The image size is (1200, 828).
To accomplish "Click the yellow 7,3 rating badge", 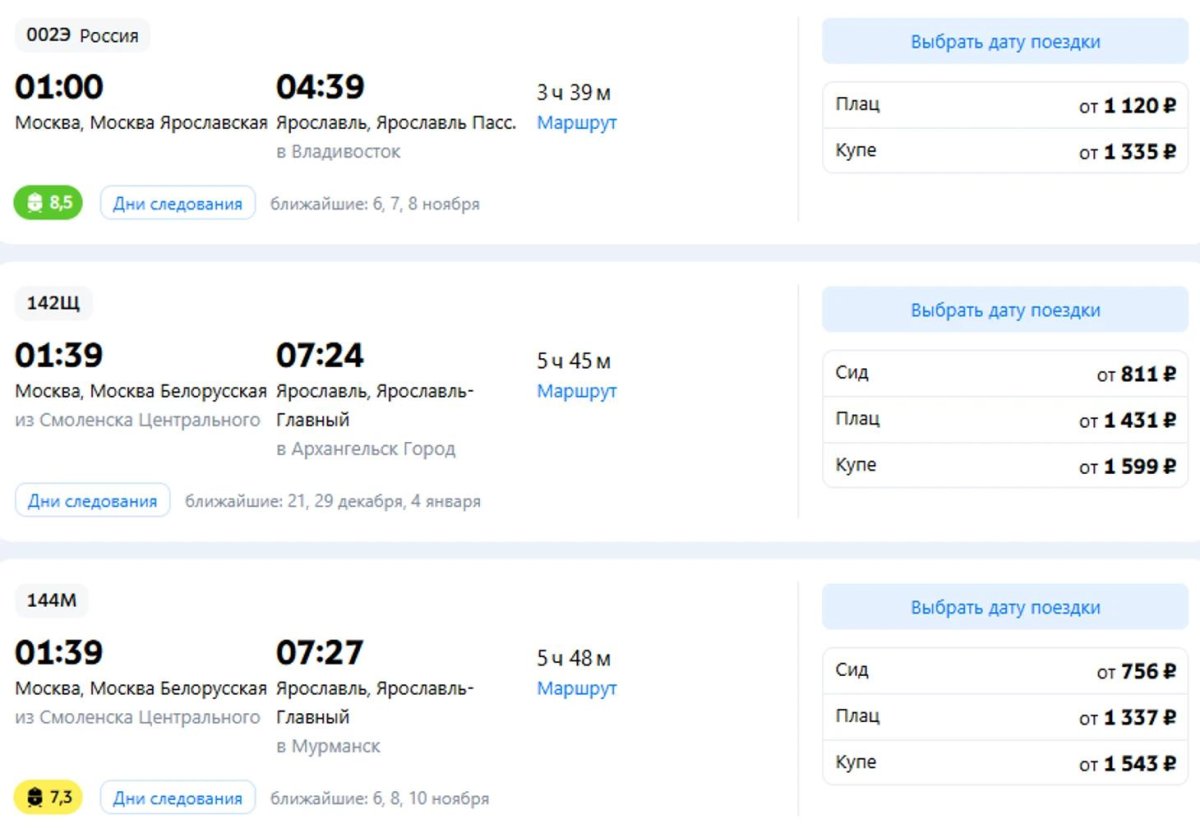I will [48, 797].
